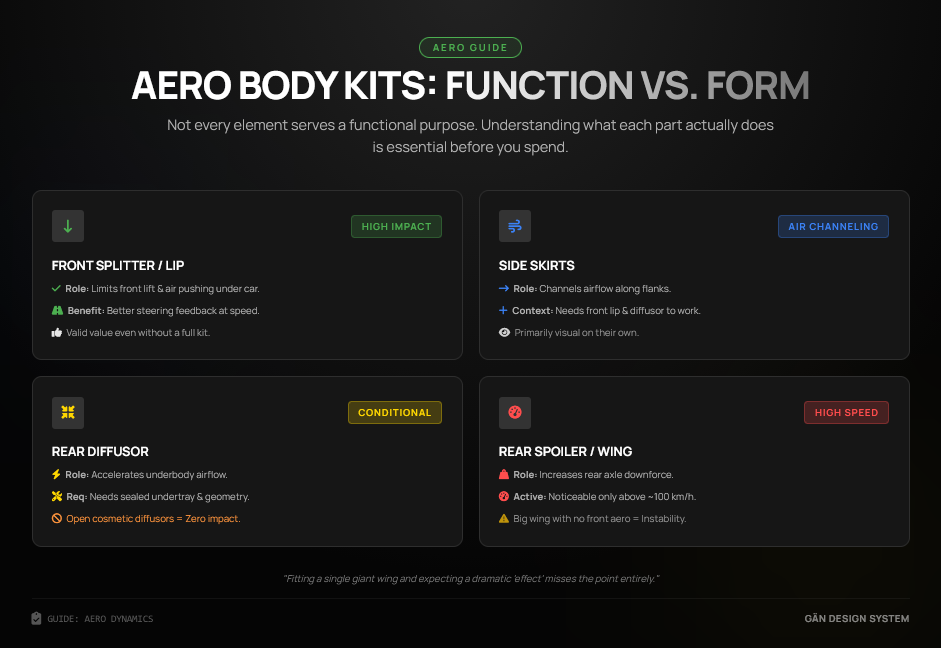Click the lightning bolt icon beside Diffusor Role

[57, 475]
